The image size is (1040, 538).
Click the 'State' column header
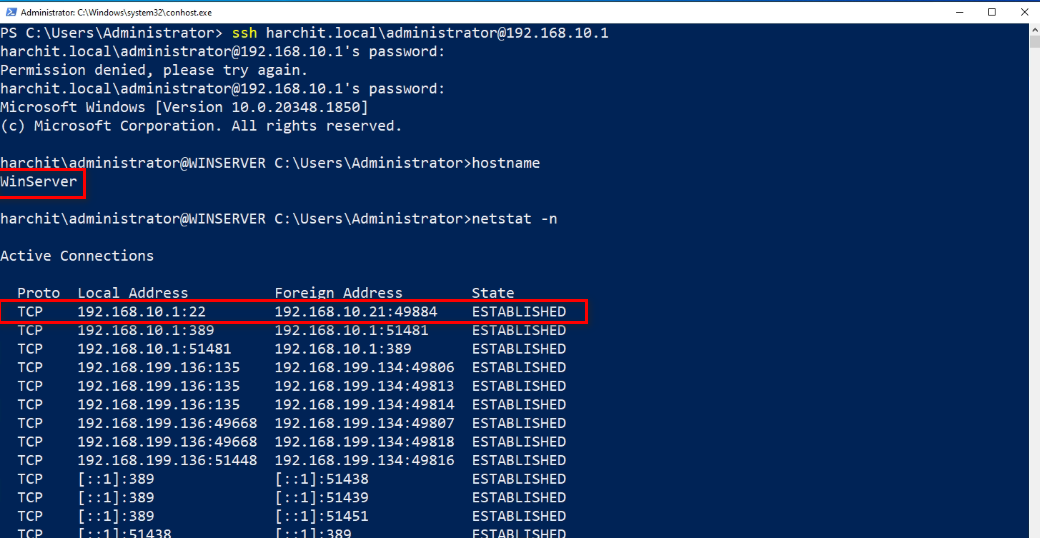[493, 293]
